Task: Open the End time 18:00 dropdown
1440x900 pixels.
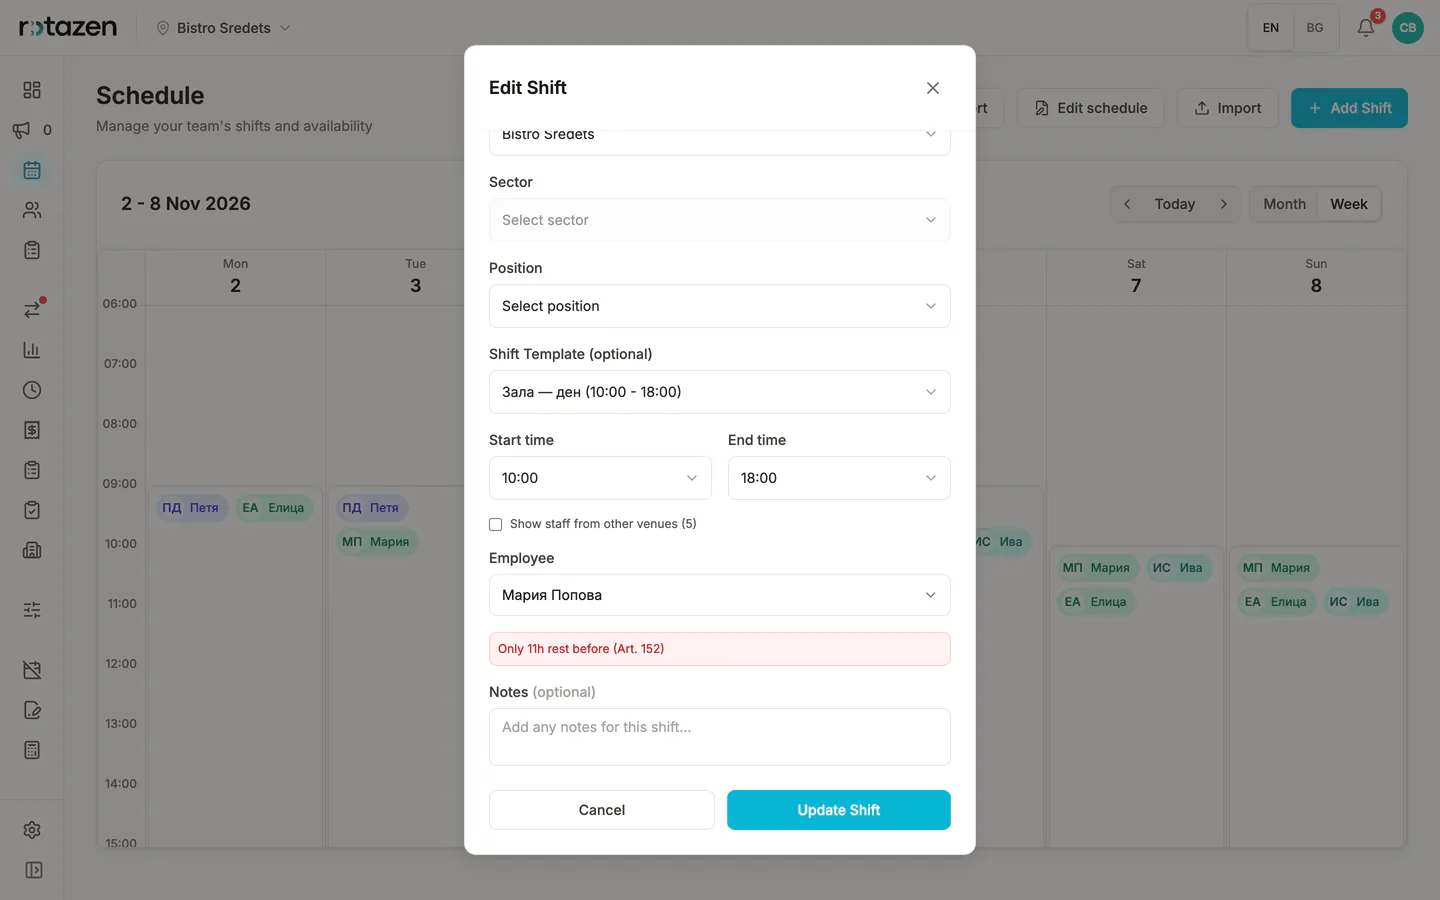Action: (839, 478)
